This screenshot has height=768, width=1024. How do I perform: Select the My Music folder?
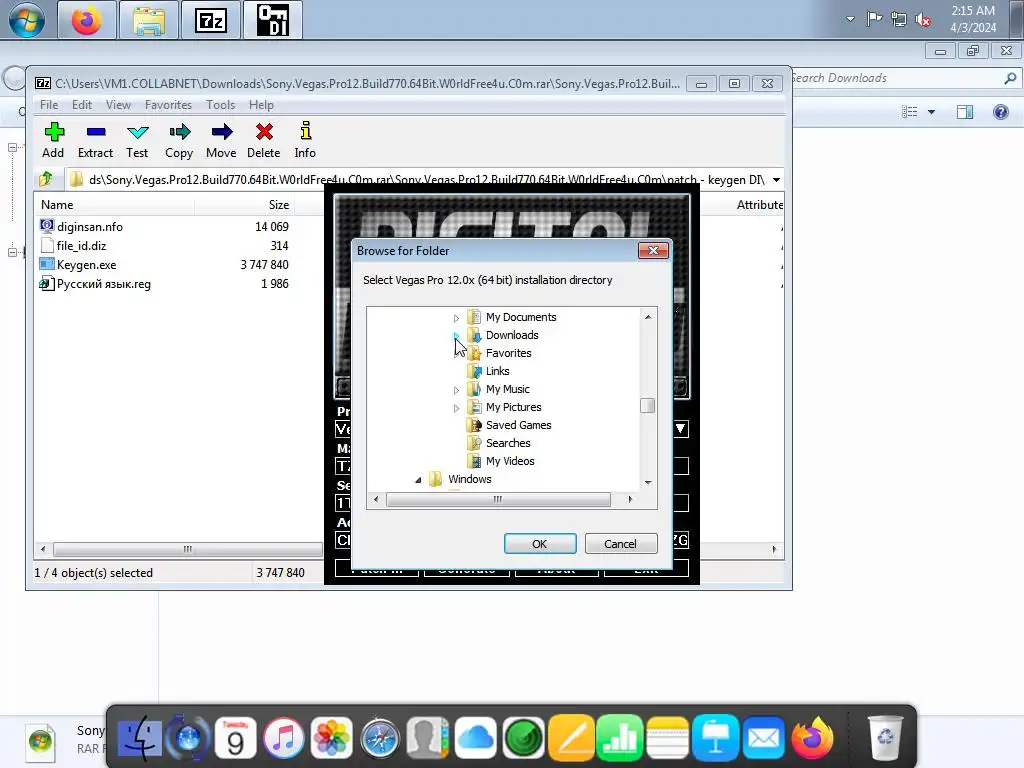[507, 389]
